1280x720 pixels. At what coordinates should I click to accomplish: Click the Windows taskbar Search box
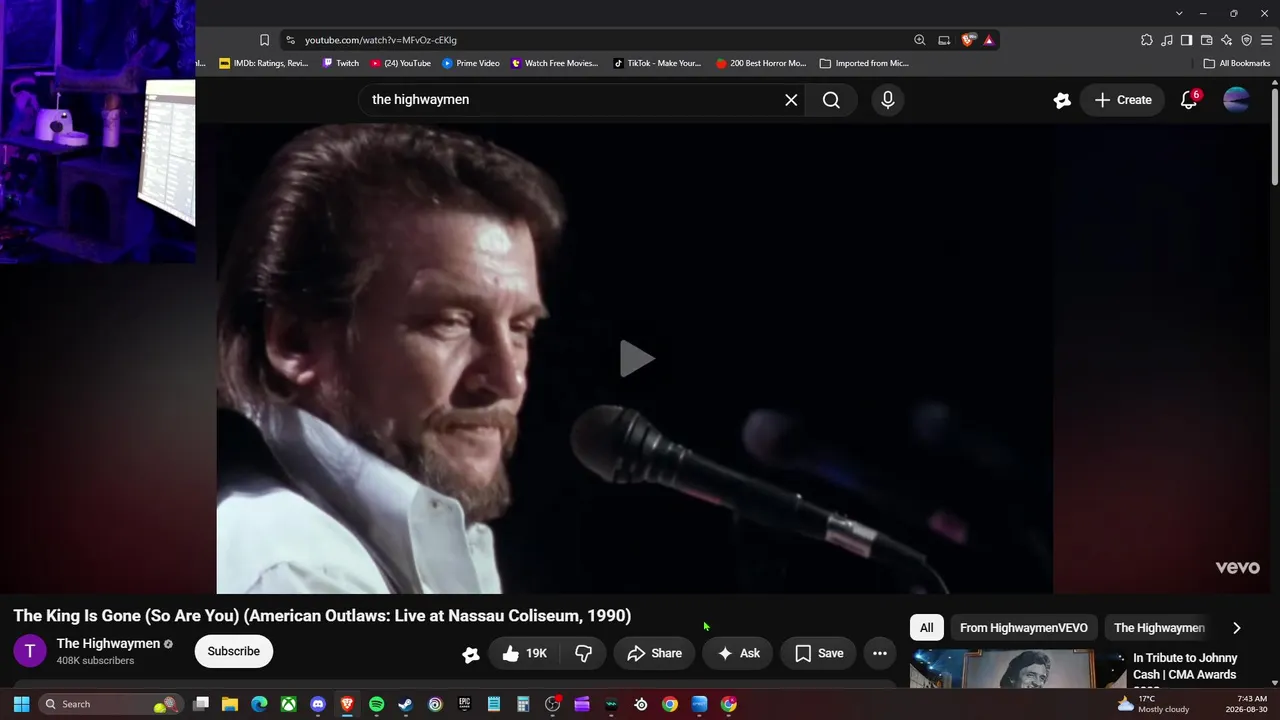110,704
